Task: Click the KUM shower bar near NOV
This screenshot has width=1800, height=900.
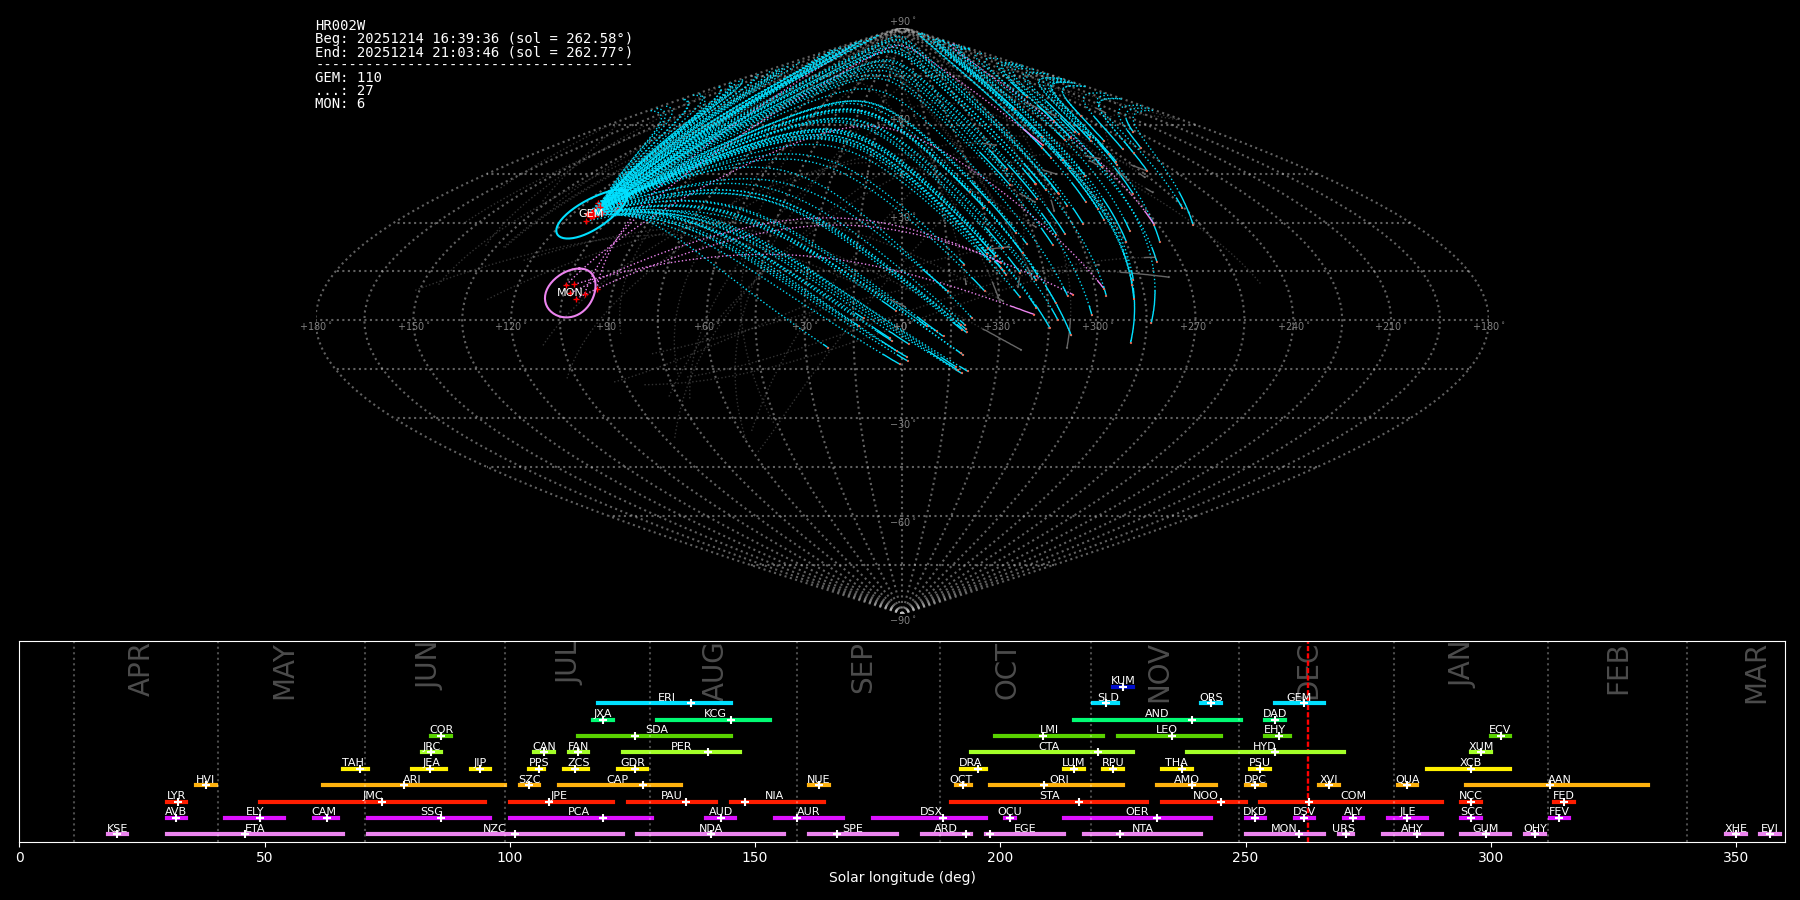Action: click(1123, 687)
